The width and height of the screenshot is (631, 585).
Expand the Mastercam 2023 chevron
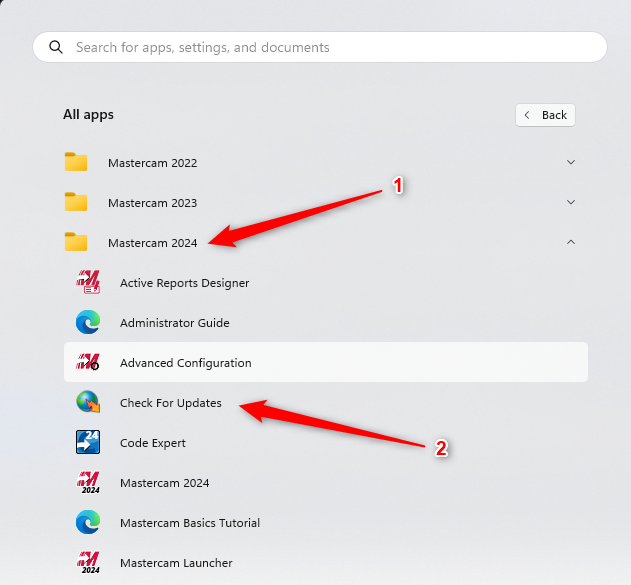point(571,202)
